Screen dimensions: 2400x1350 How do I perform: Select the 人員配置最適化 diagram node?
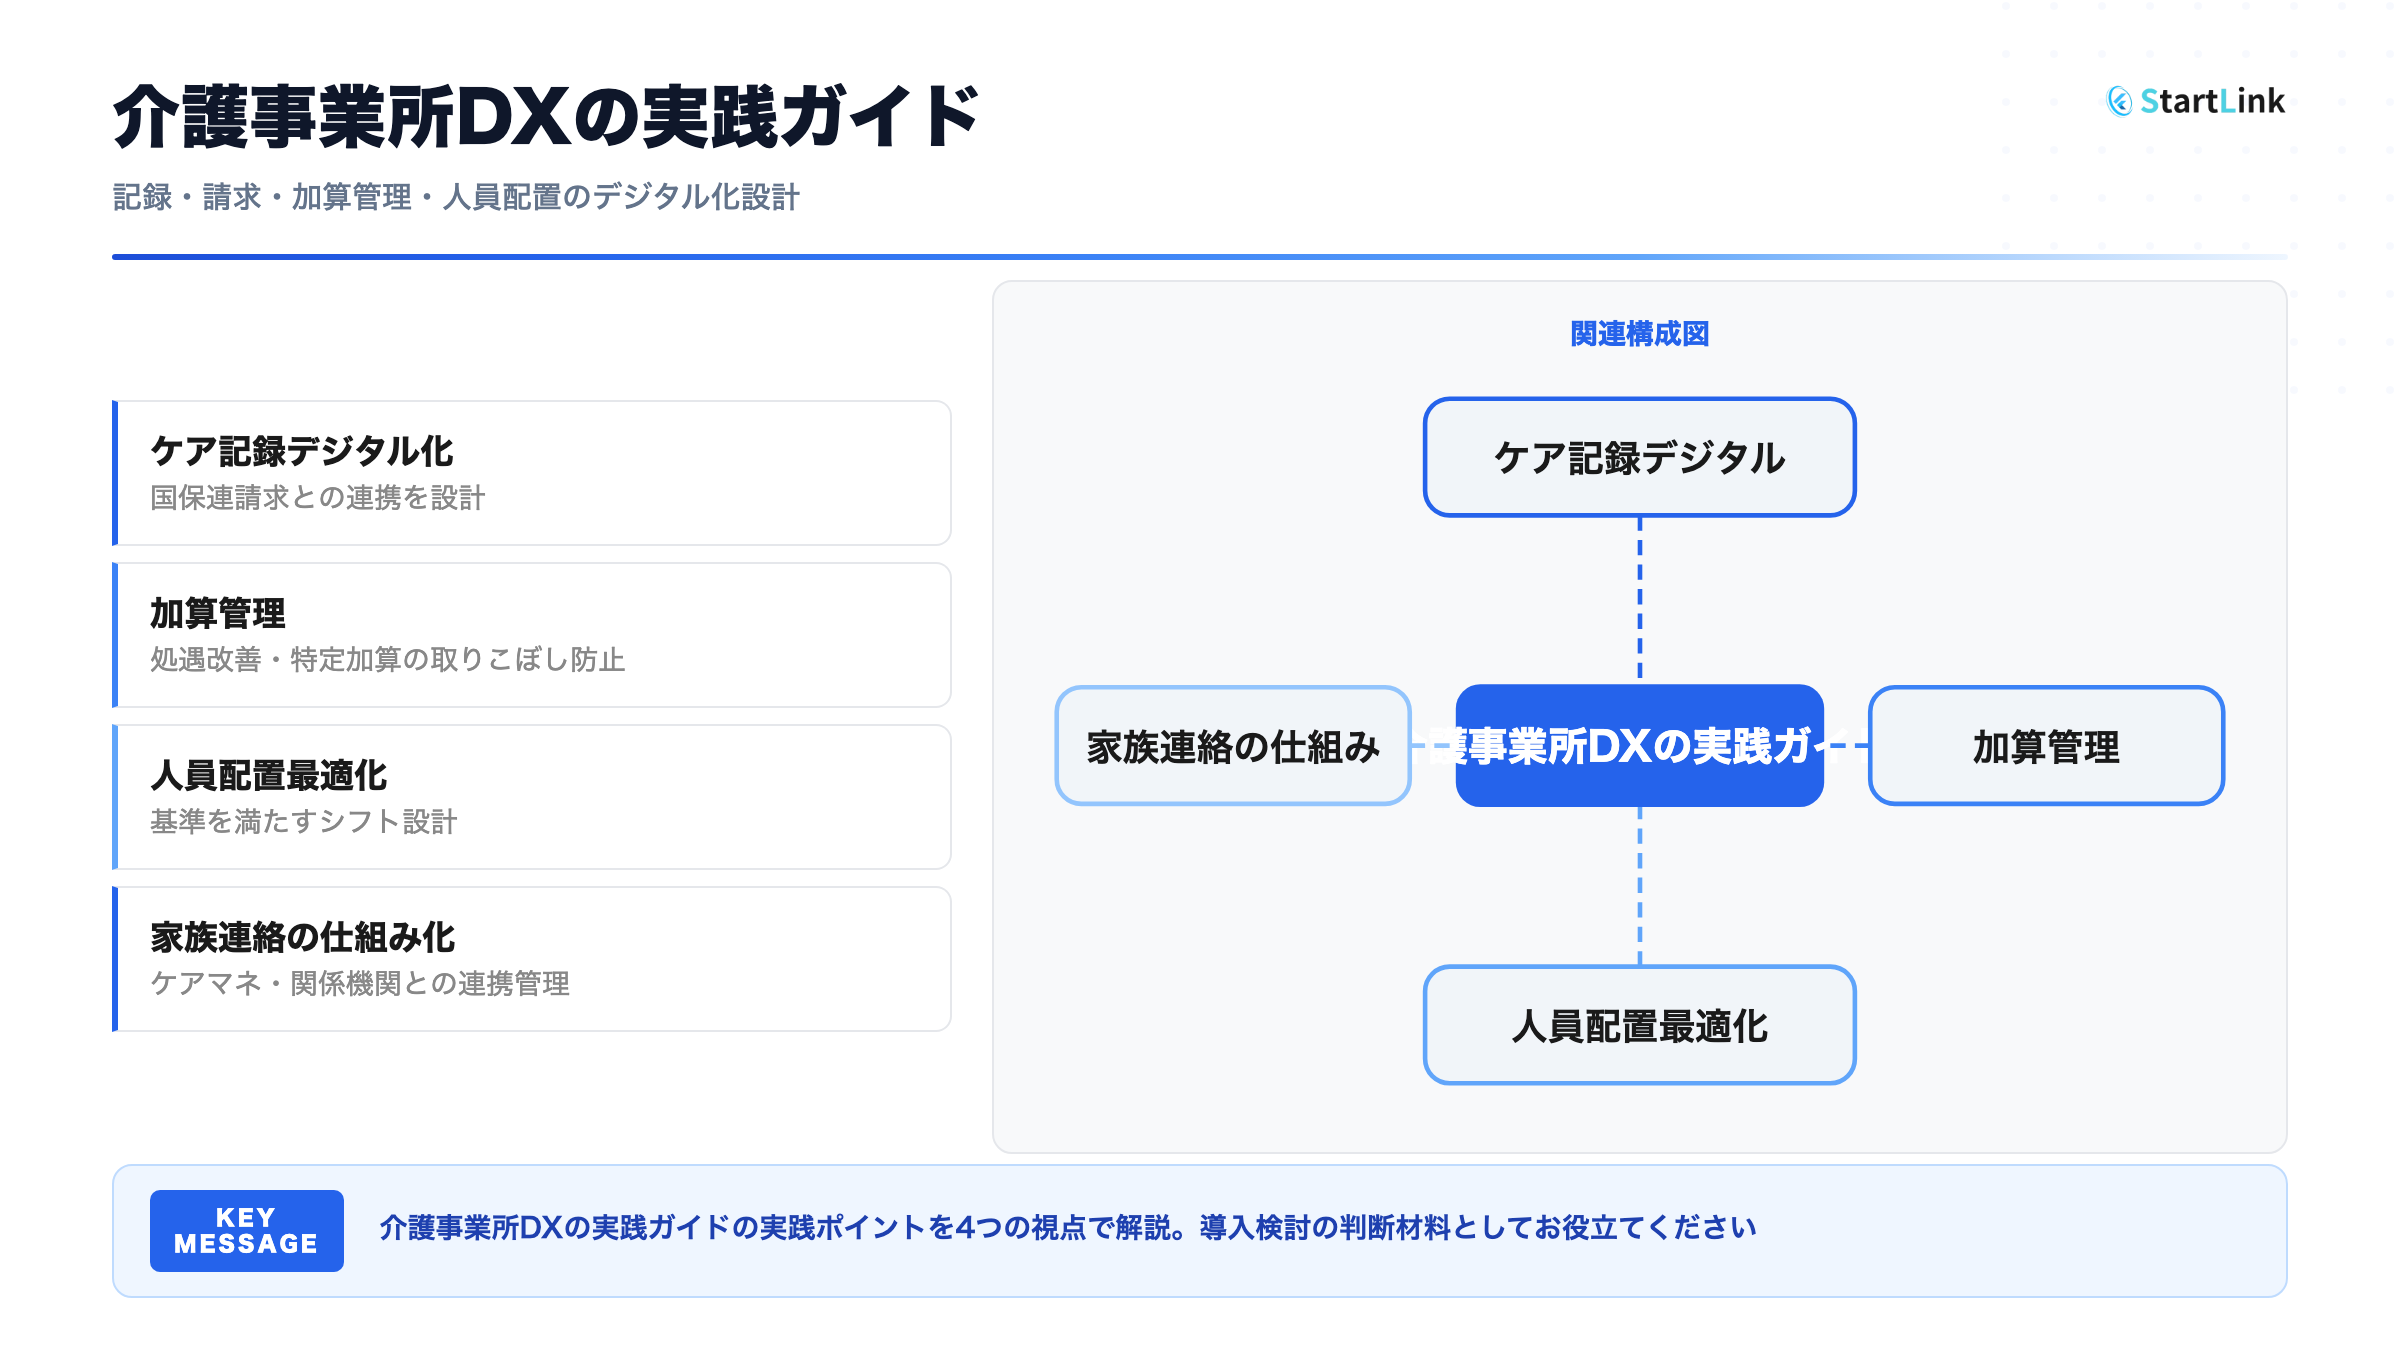point(1639,1025)
